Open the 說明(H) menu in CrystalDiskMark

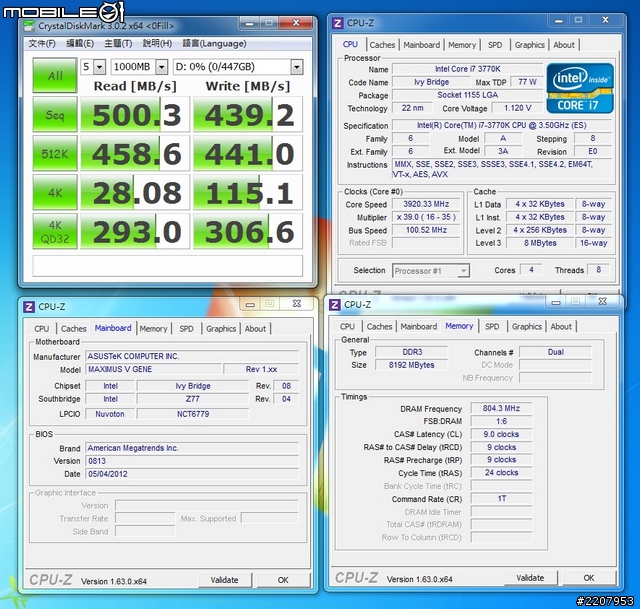pyautogui.click(x=157, y=44)
